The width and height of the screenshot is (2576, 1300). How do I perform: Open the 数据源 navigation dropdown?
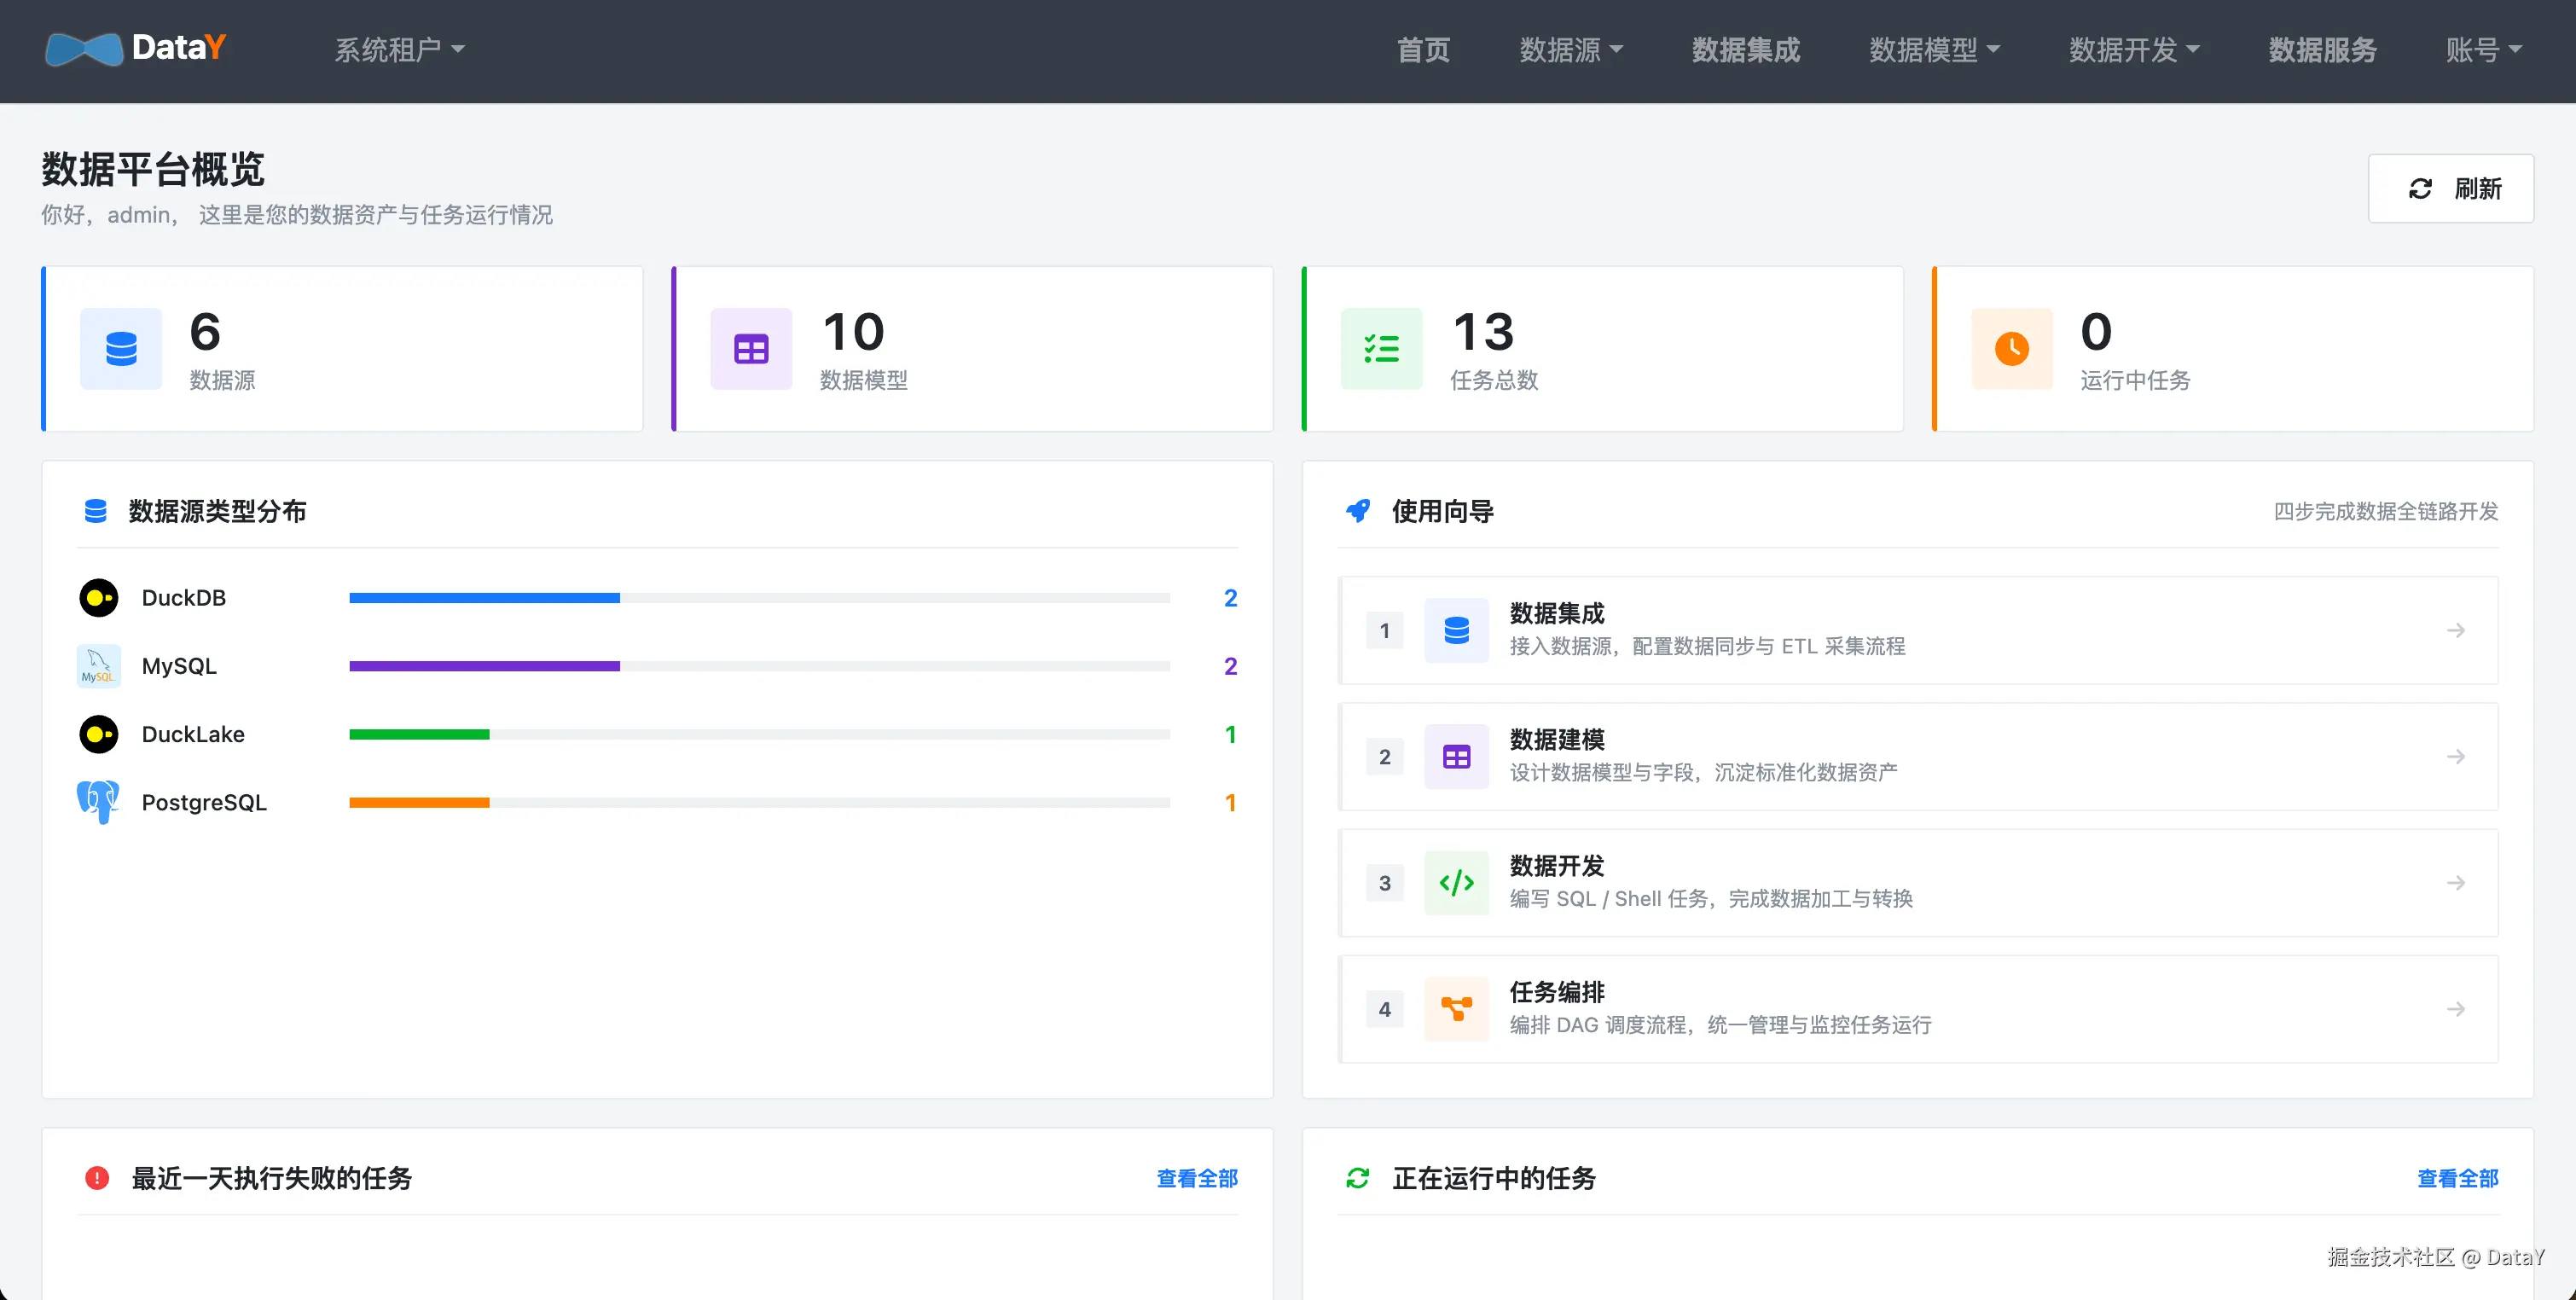pos(1571,49)
